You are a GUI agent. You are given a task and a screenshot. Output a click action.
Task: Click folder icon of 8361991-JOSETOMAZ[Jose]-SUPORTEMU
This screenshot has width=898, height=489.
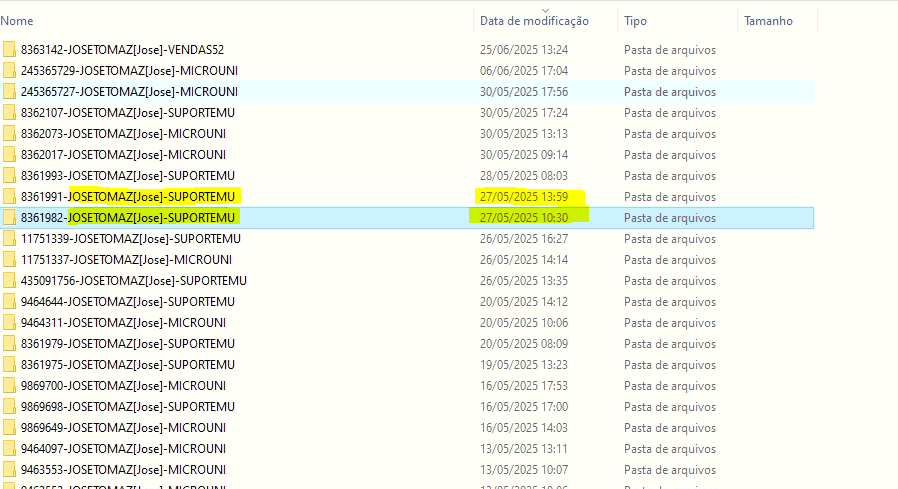(x=9, y=197)
